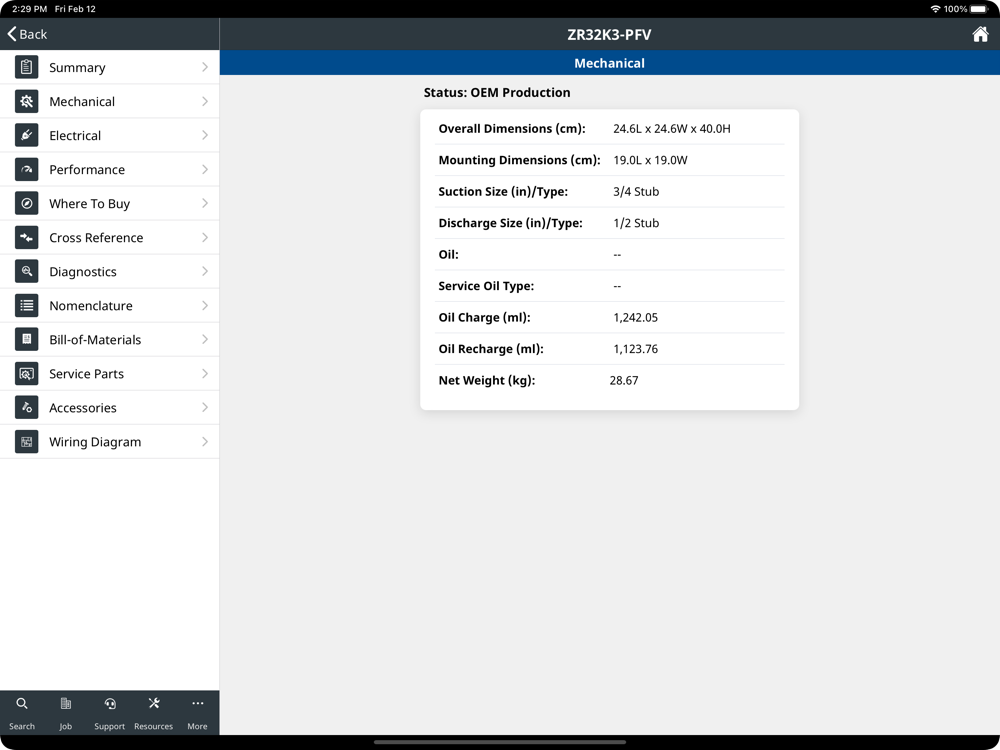Go back using the Back button
Screen dimensions: 1000x750
(x=27, y=34)
